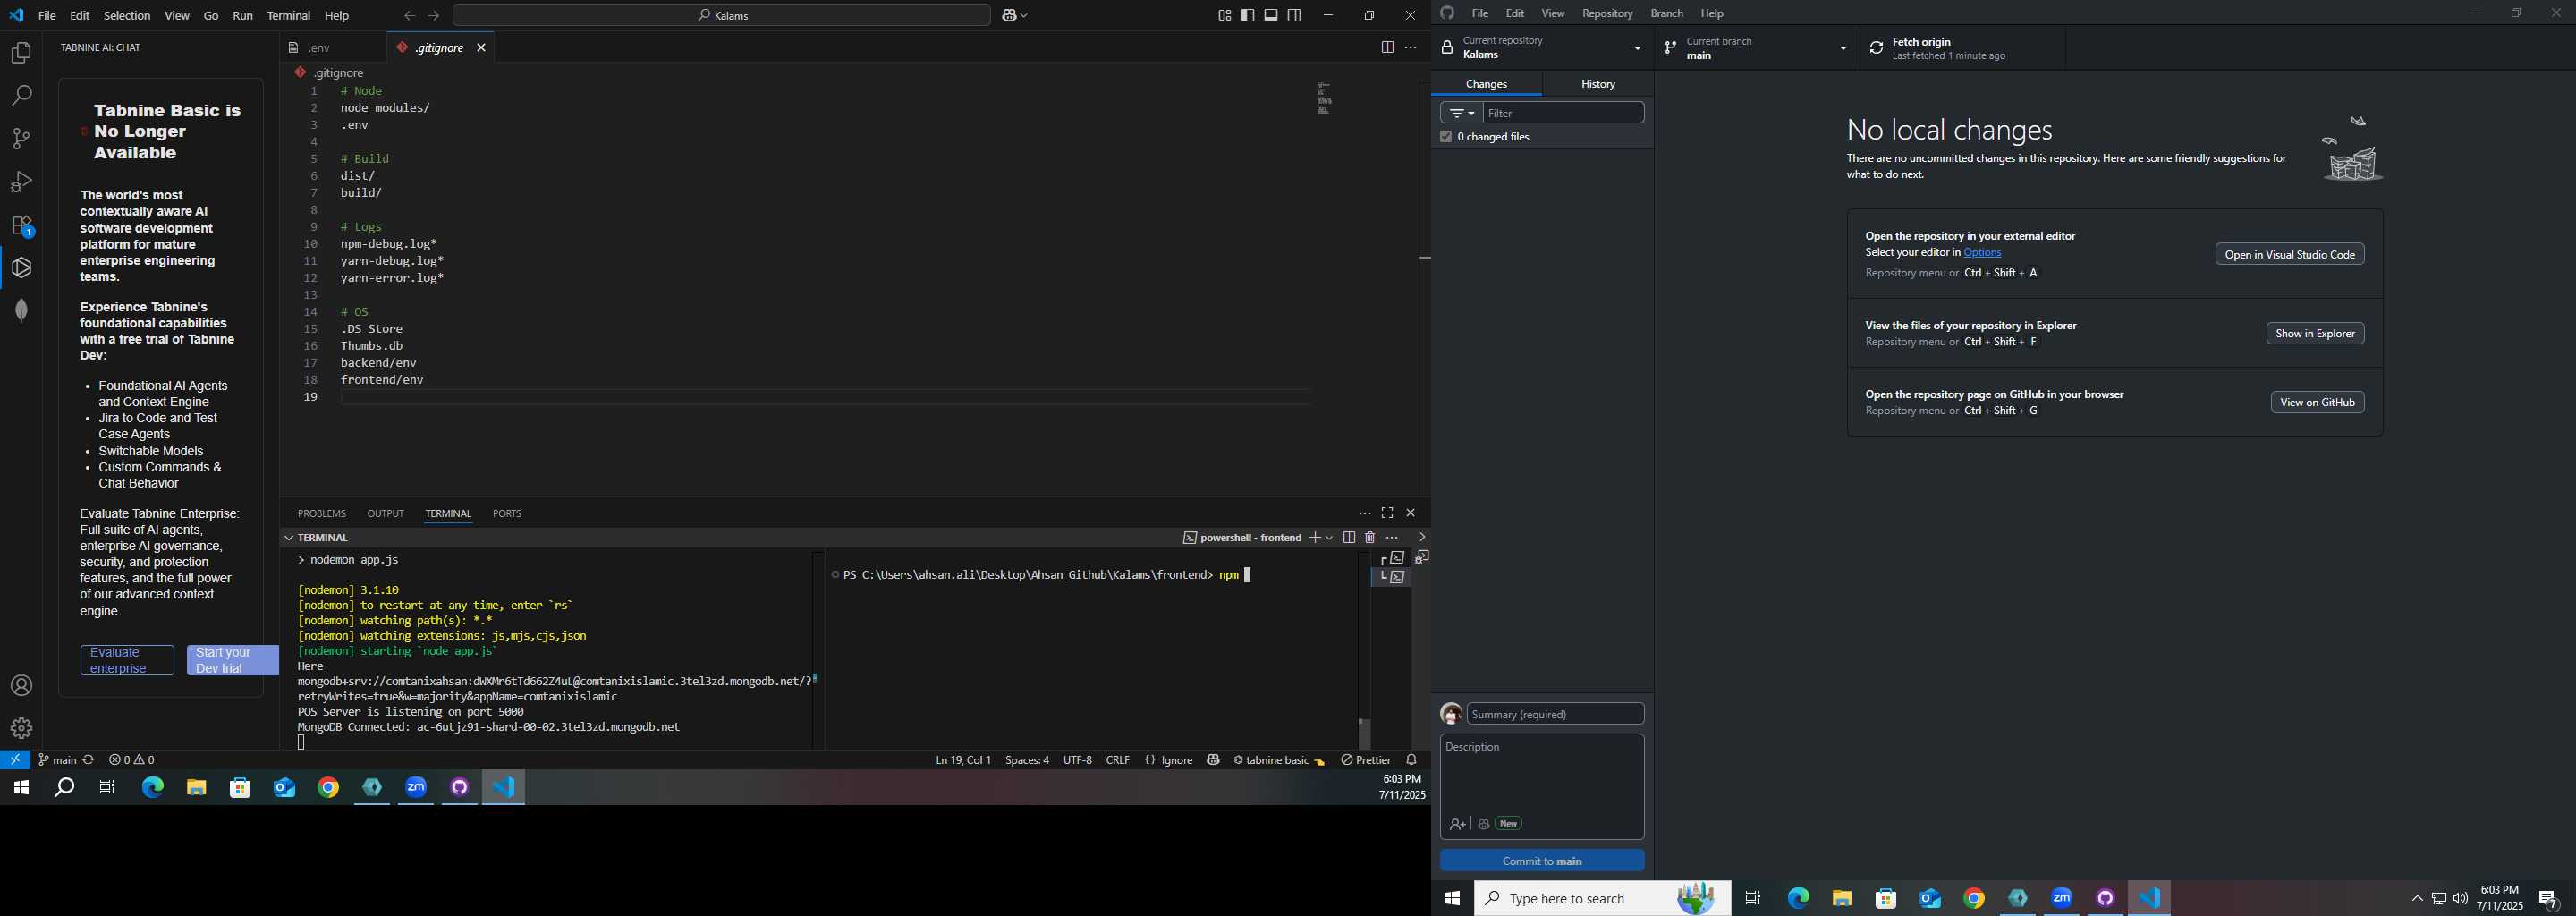The height and width of the screenshot is (916, 2576).
Task: Close the terminal panel
Action: point(1411,513)
